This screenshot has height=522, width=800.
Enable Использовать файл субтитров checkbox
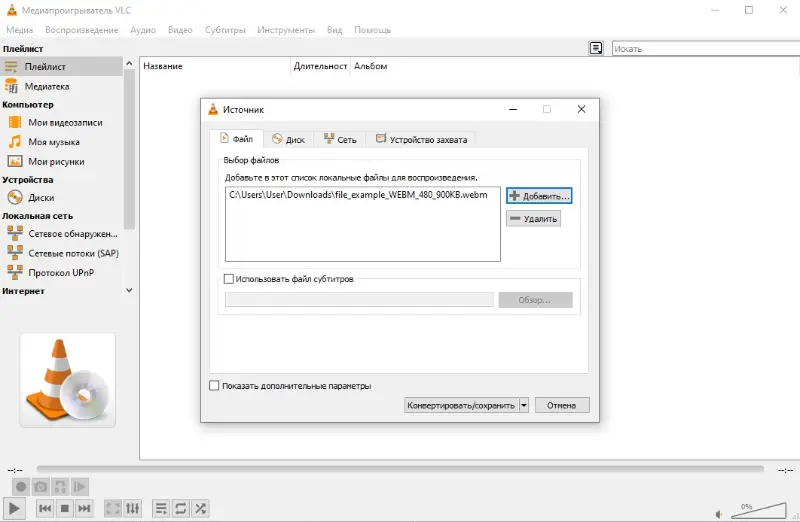229,279
